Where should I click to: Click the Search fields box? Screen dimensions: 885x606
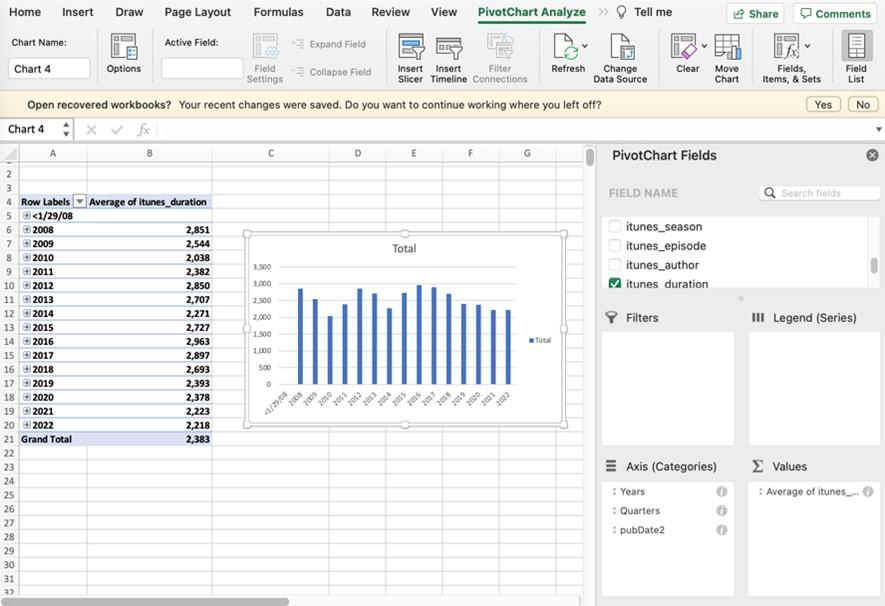[x=819, y=193]
